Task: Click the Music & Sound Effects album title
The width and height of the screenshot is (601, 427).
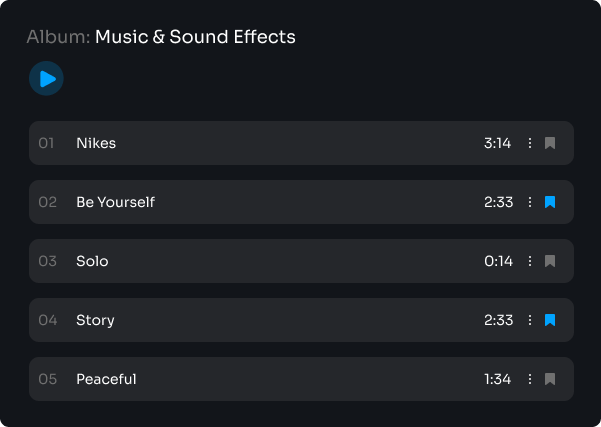Action: click(x=195, y=37)
